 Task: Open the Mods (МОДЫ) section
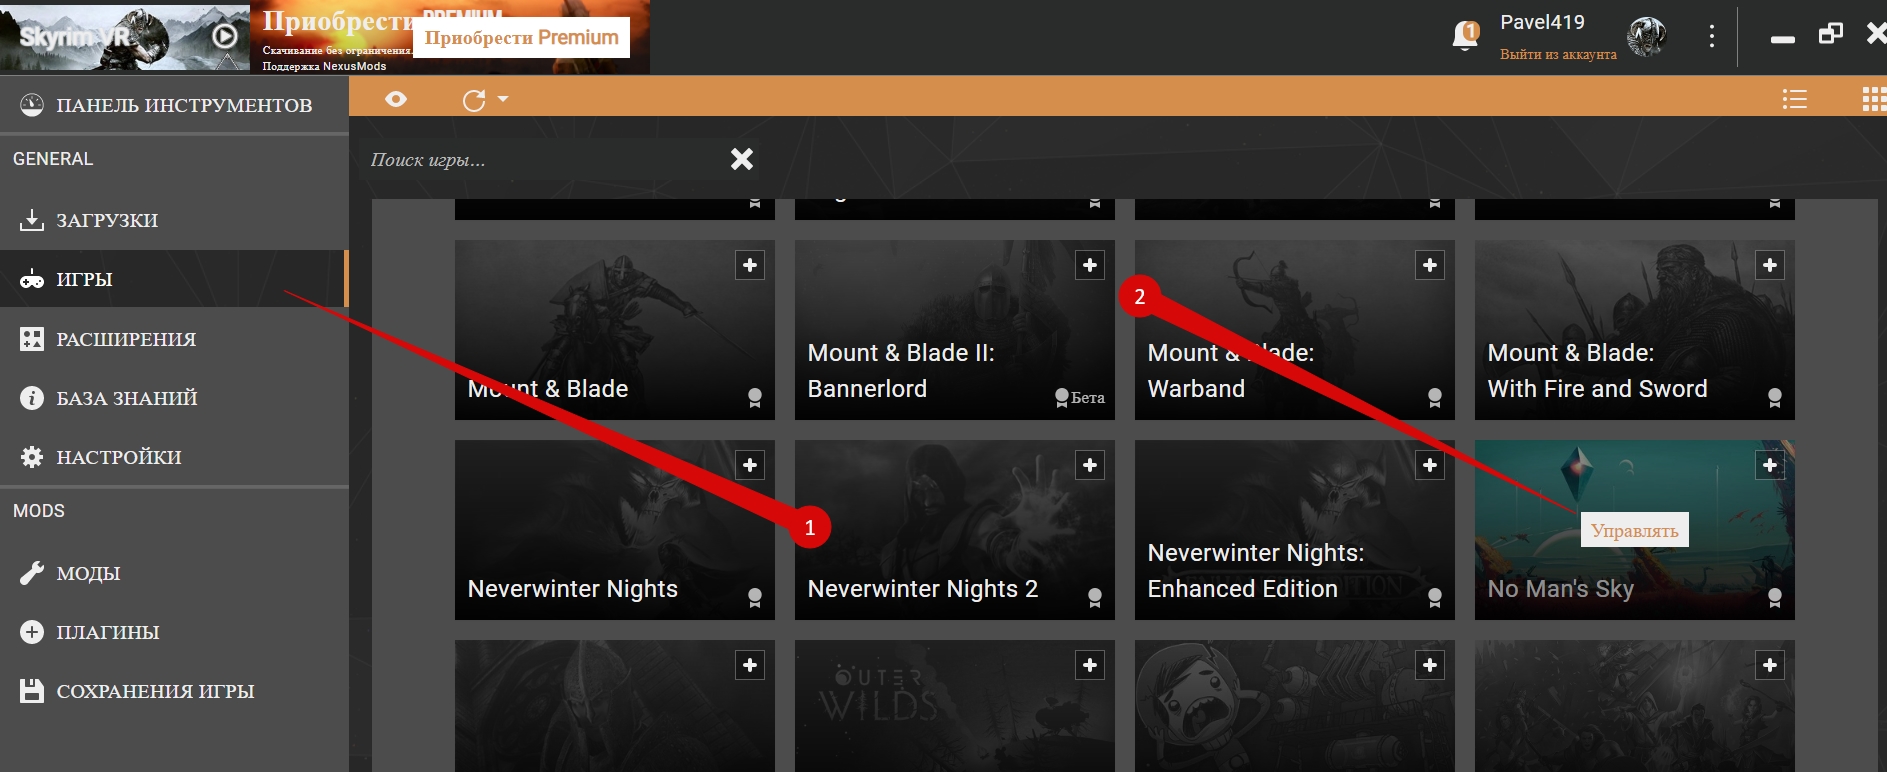tap(174, 573)
